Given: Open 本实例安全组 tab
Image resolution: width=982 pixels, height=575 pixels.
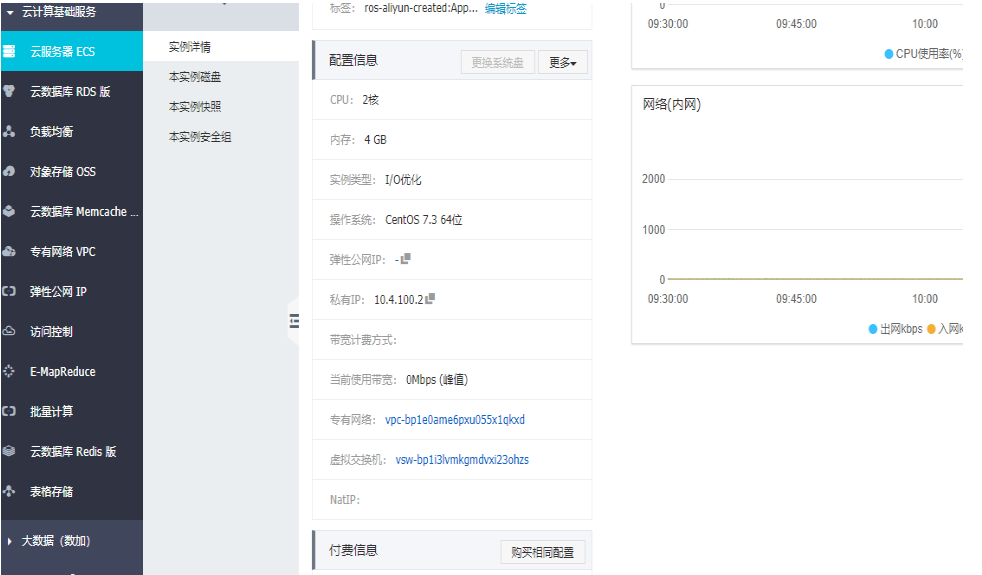Looking at the screenshot, I should [x=200, y=137].
